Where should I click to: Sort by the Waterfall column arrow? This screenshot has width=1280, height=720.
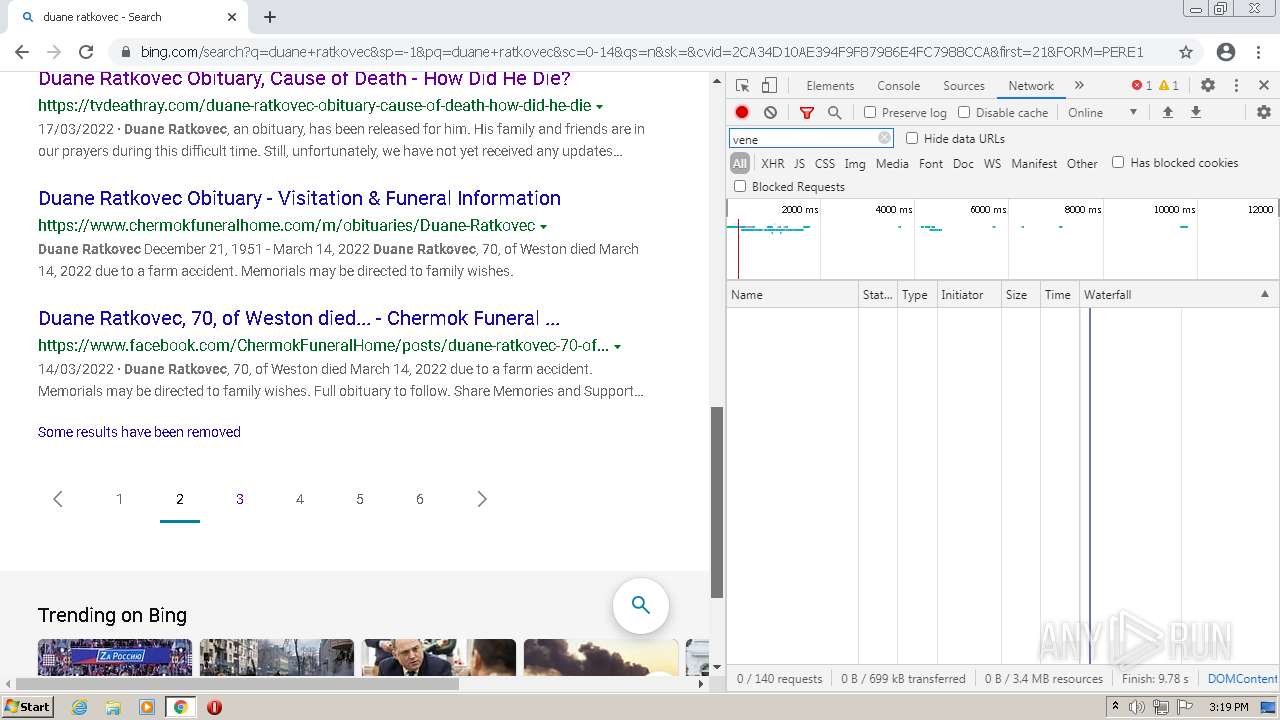[x=1264, y=295]
